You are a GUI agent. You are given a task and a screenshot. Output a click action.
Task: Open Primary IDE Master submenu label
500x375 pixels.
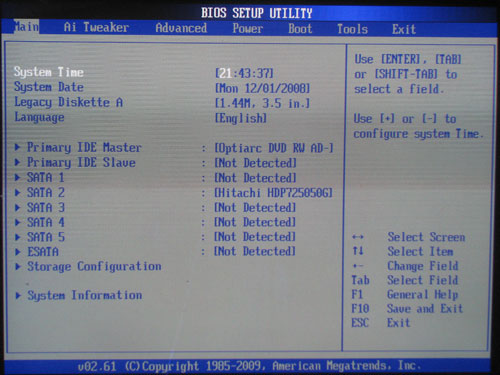tap(84, 147)
